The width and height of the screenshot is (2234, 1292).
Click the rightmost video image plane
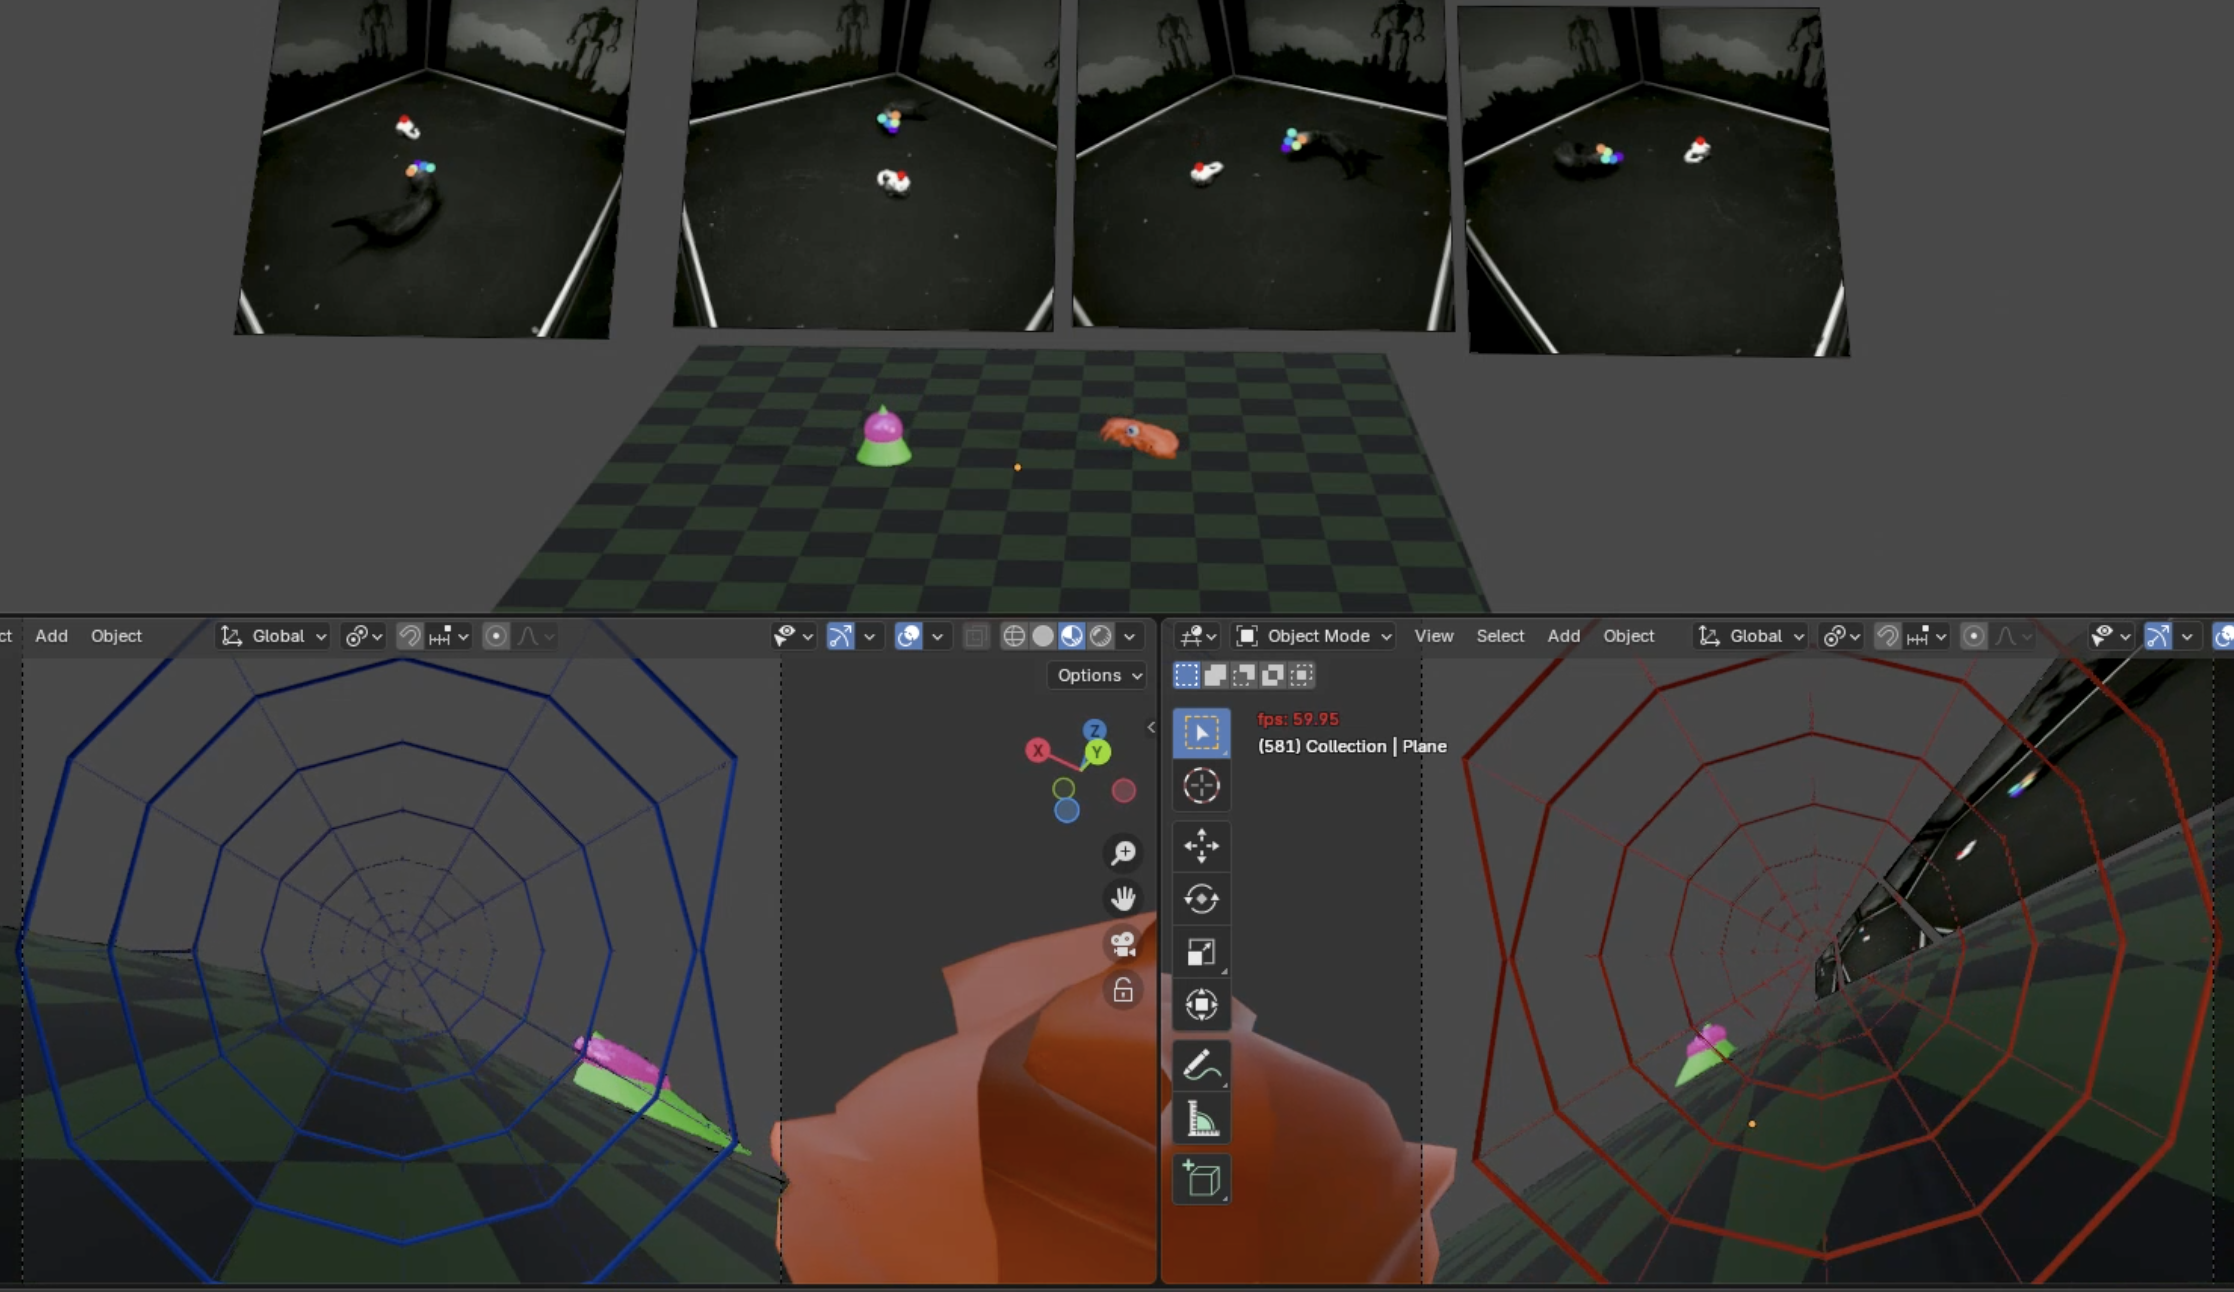pyautogui.click(x=1654, y=180)
